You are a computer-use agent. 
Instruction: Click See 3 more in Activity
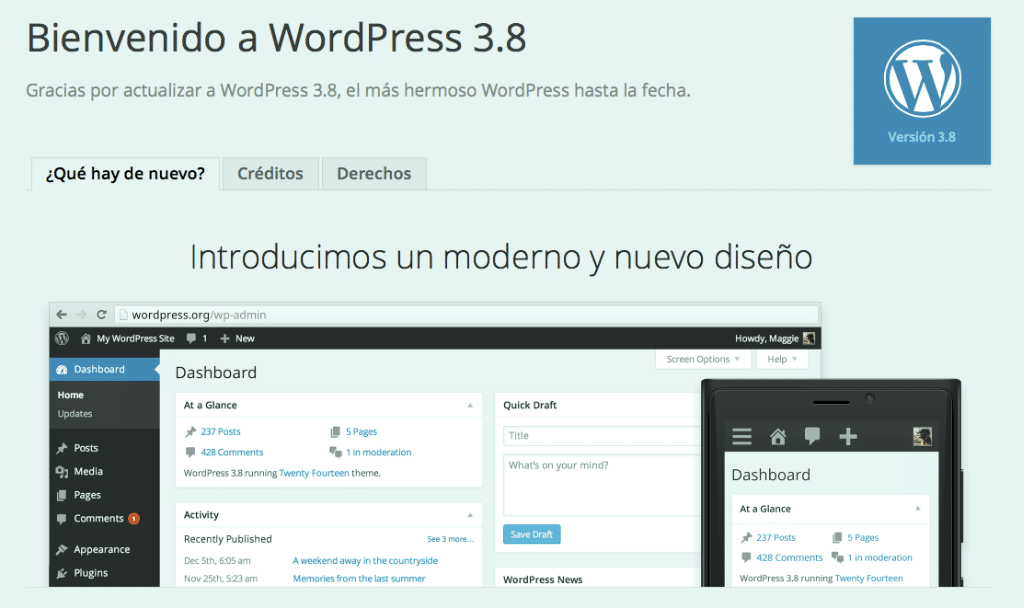pos(451,539)
